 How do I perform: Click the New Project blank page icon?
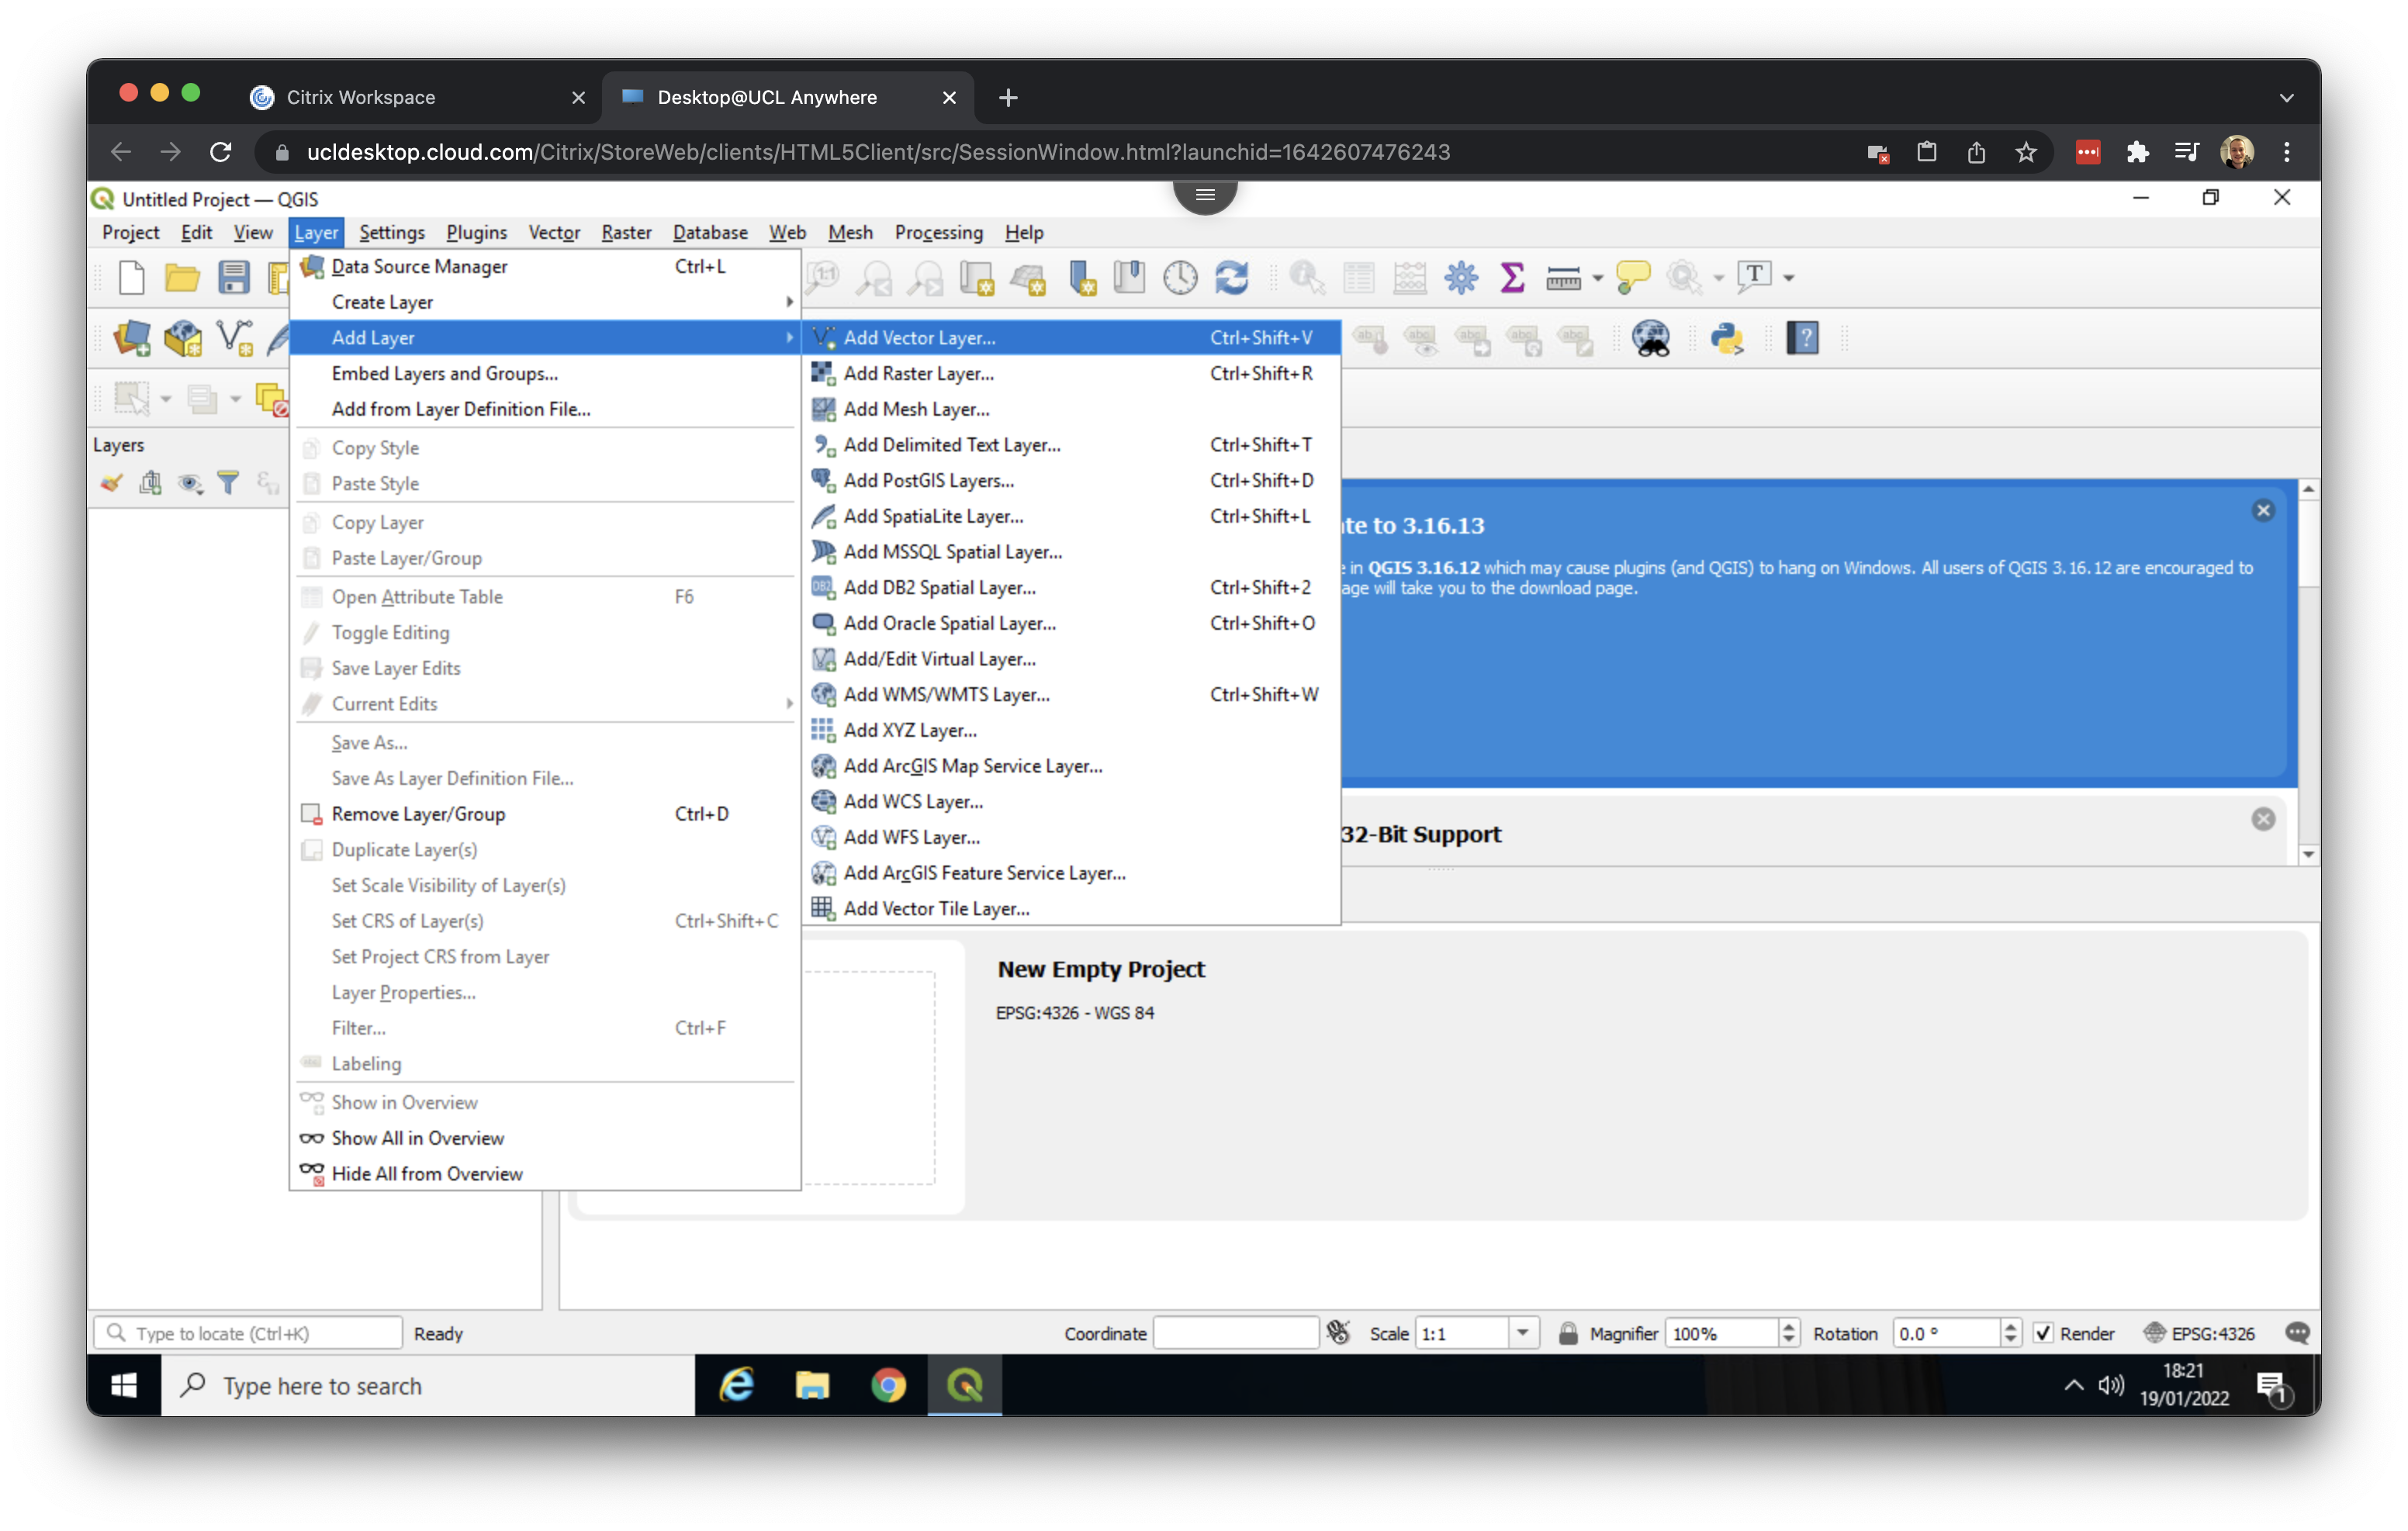pyautogui.click(x=132, y=277)
